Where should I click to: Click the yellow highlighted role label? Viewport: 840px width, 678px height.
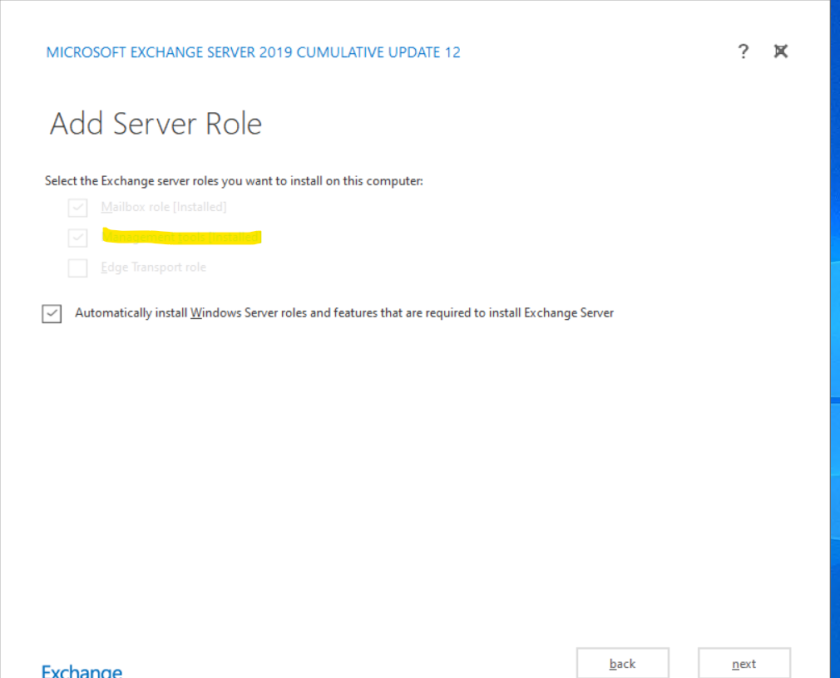[181, 238]
